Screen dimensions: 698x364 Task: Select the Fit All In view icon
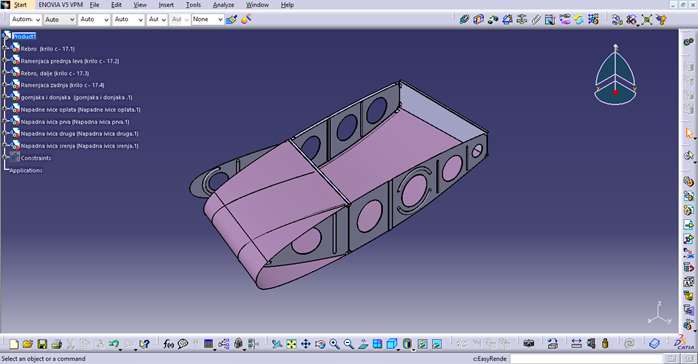click(291, 344)
